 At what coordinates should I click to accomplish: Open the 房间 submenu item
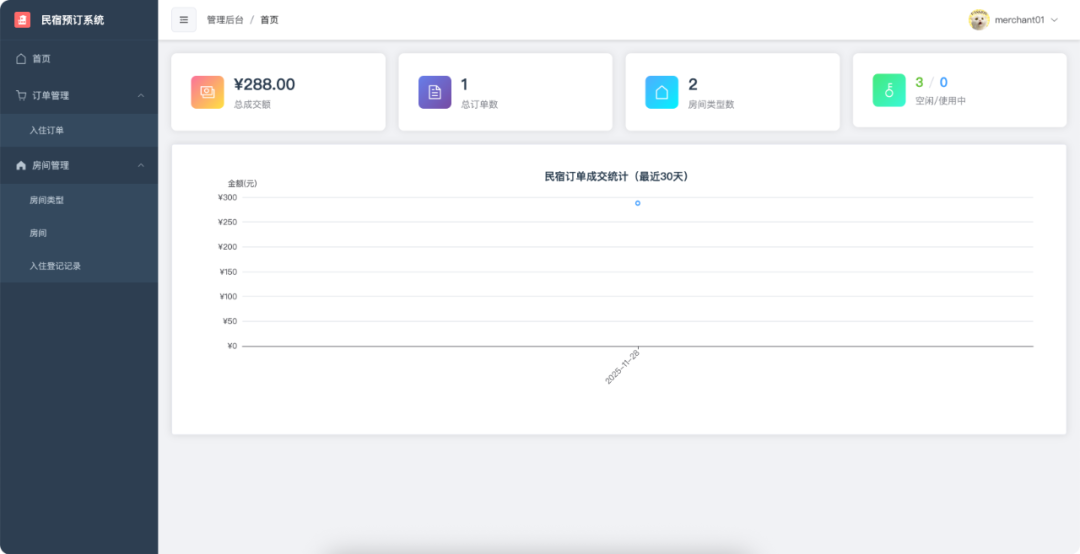pyautogui.click(x=79, y=233)
